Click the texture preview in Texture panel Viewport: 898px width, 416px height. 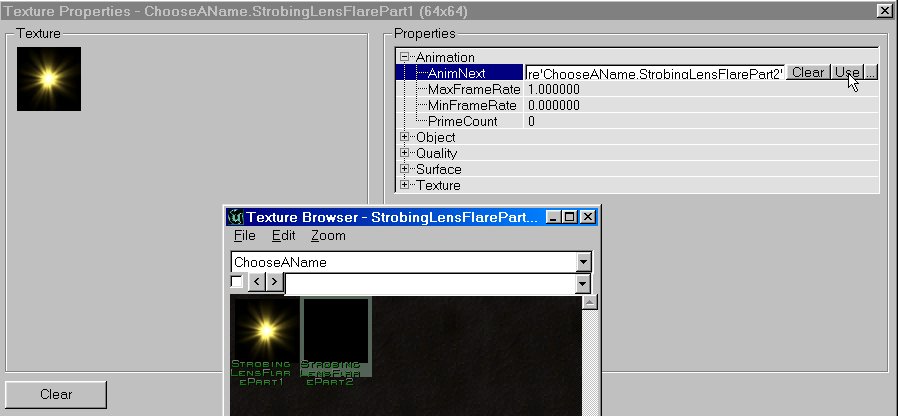49,79
